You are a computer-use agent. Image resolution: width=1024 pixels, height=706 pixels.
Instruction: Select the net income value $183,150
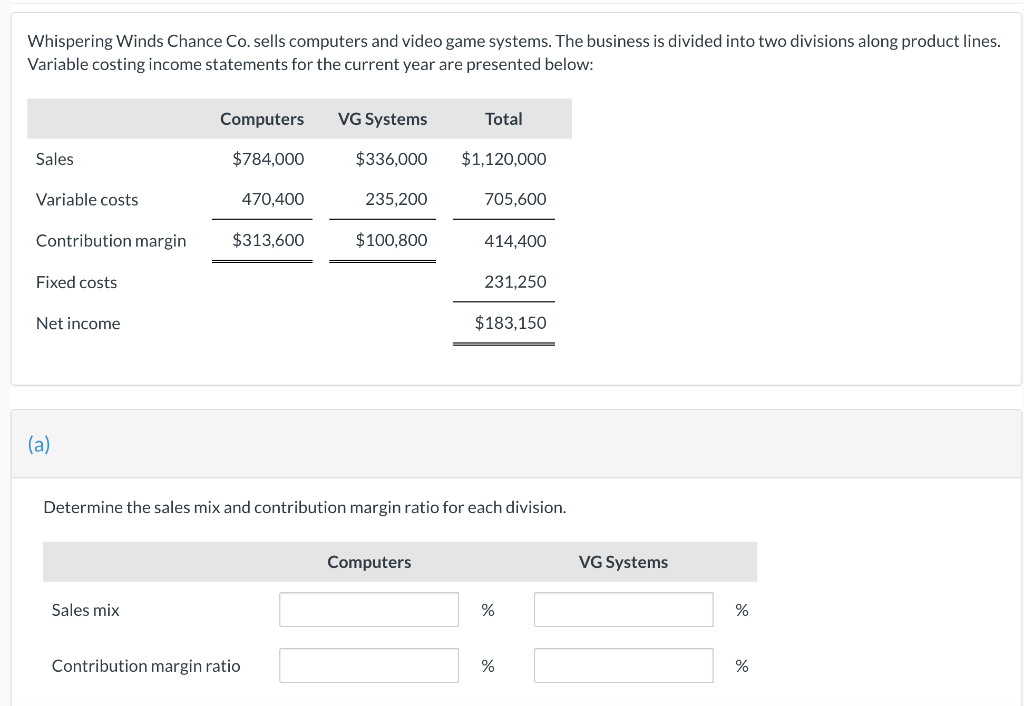tap(511, 323)
